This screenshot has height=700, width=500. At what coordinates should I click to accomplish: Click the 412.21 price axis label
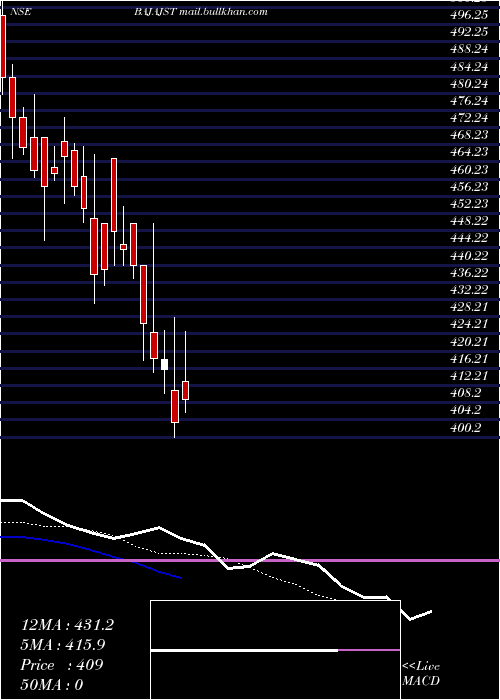(x=469, y=376)
